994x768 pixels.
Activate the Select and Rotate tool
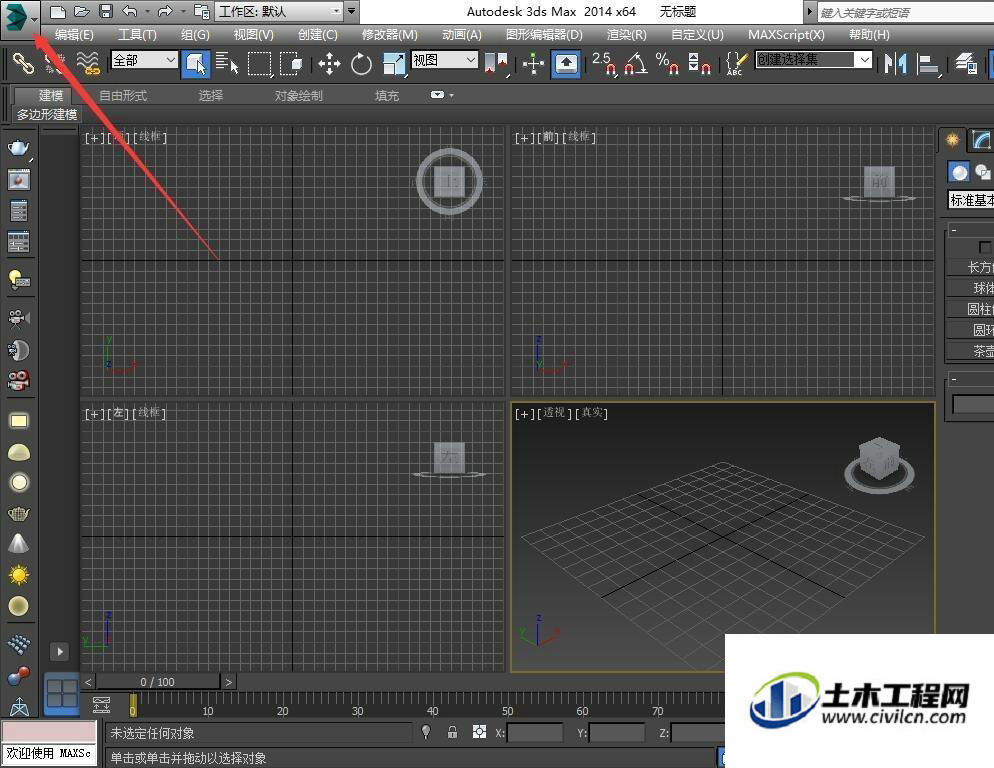(361, 63)
